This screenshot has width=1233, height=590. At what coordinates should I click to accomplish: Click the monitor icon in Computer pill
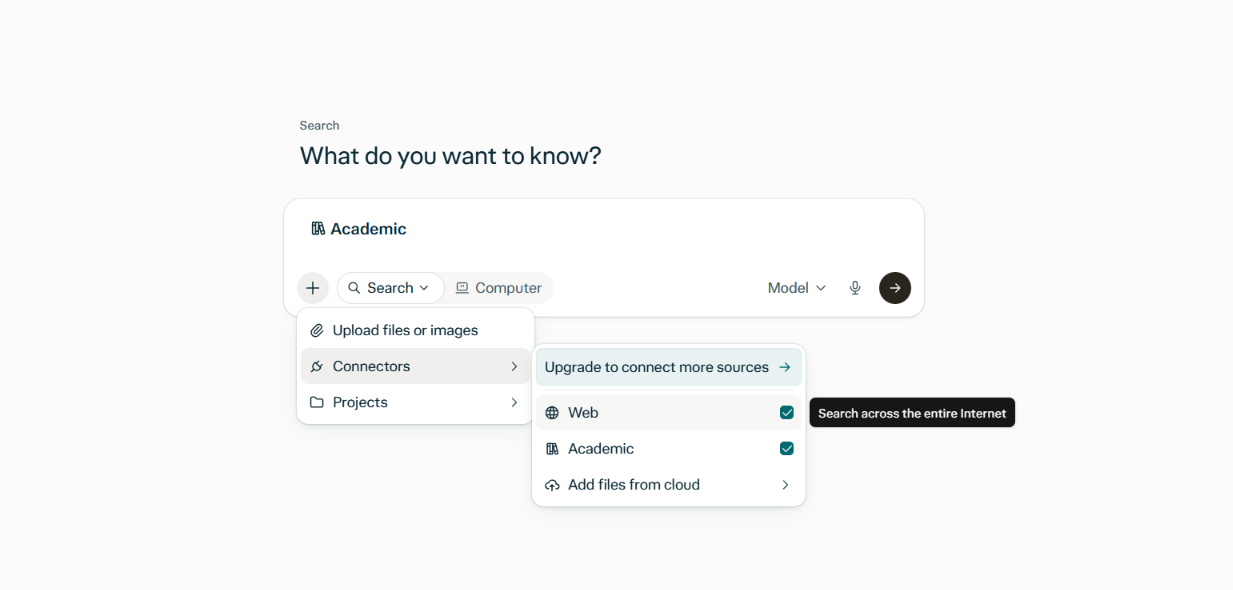pos(462,288)
